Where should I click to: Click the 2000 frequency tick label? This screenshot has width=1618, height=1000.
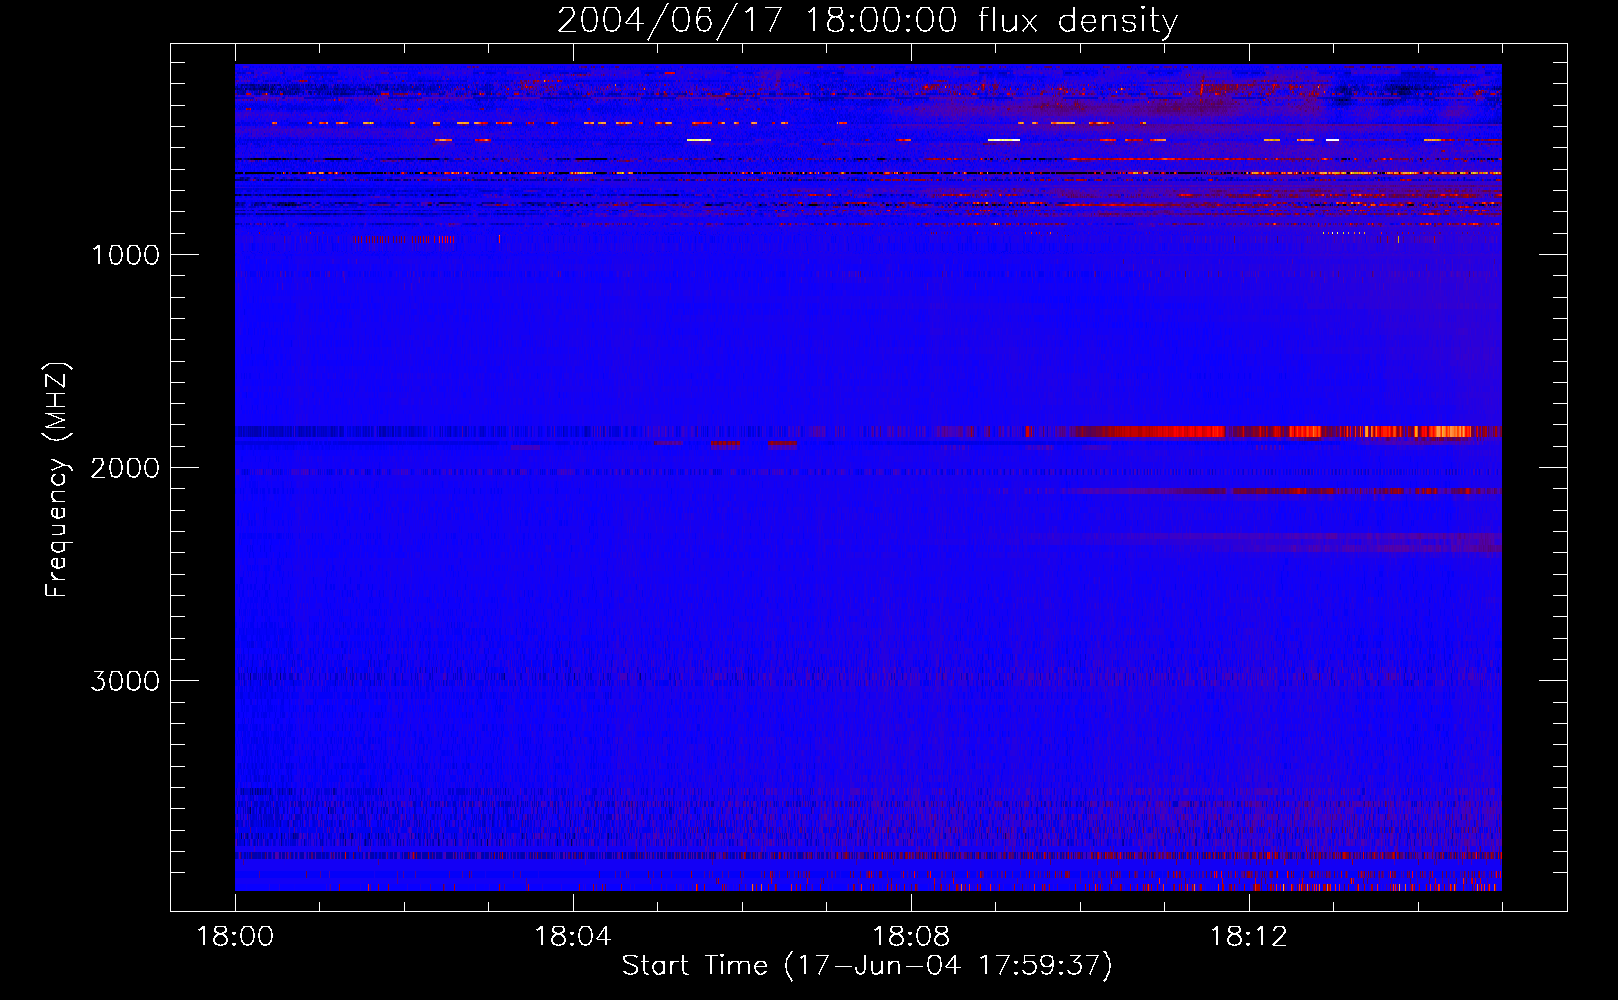point(125,468)
